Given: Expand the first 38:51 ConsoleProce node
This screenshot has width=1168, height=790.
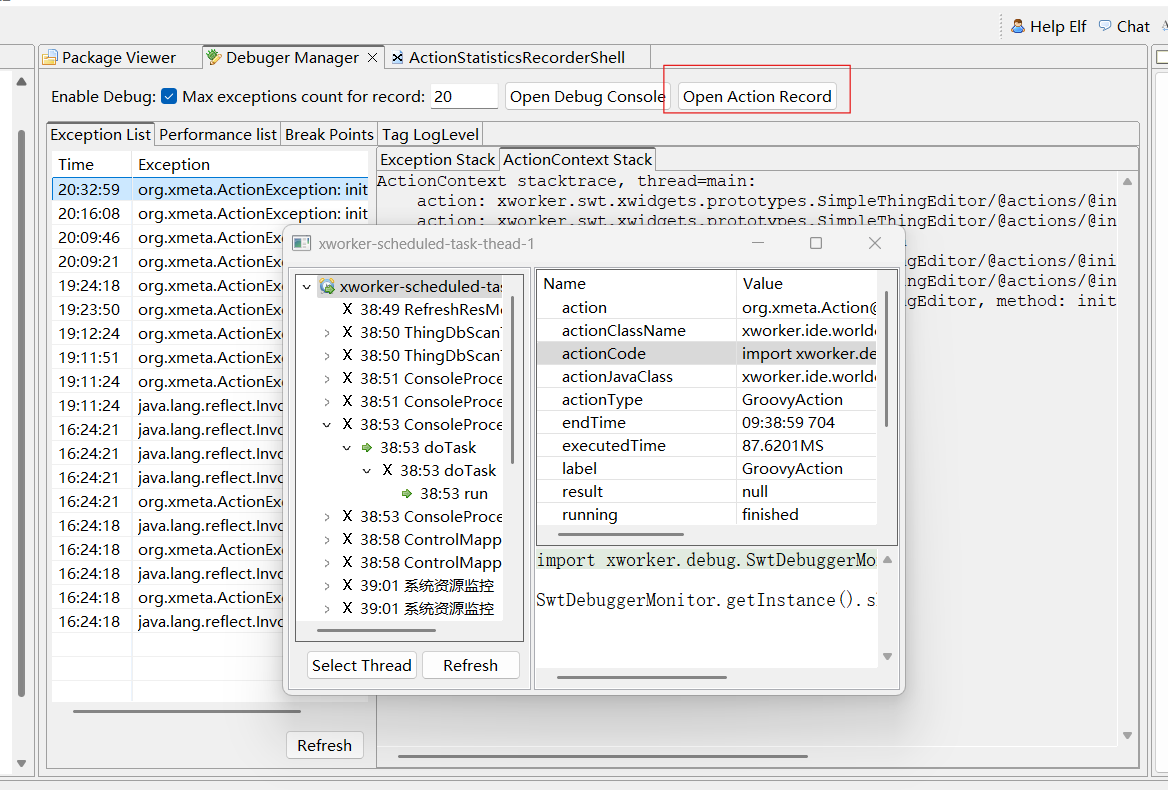Looking at the screenshot, I should [x=326, y=379].
